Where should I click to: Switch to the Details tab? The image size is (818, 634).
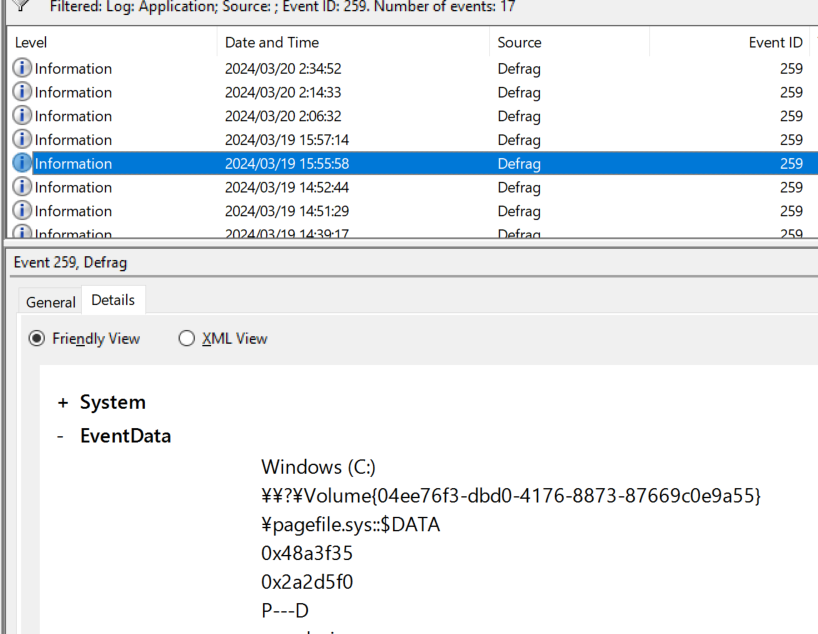[113, 300]
